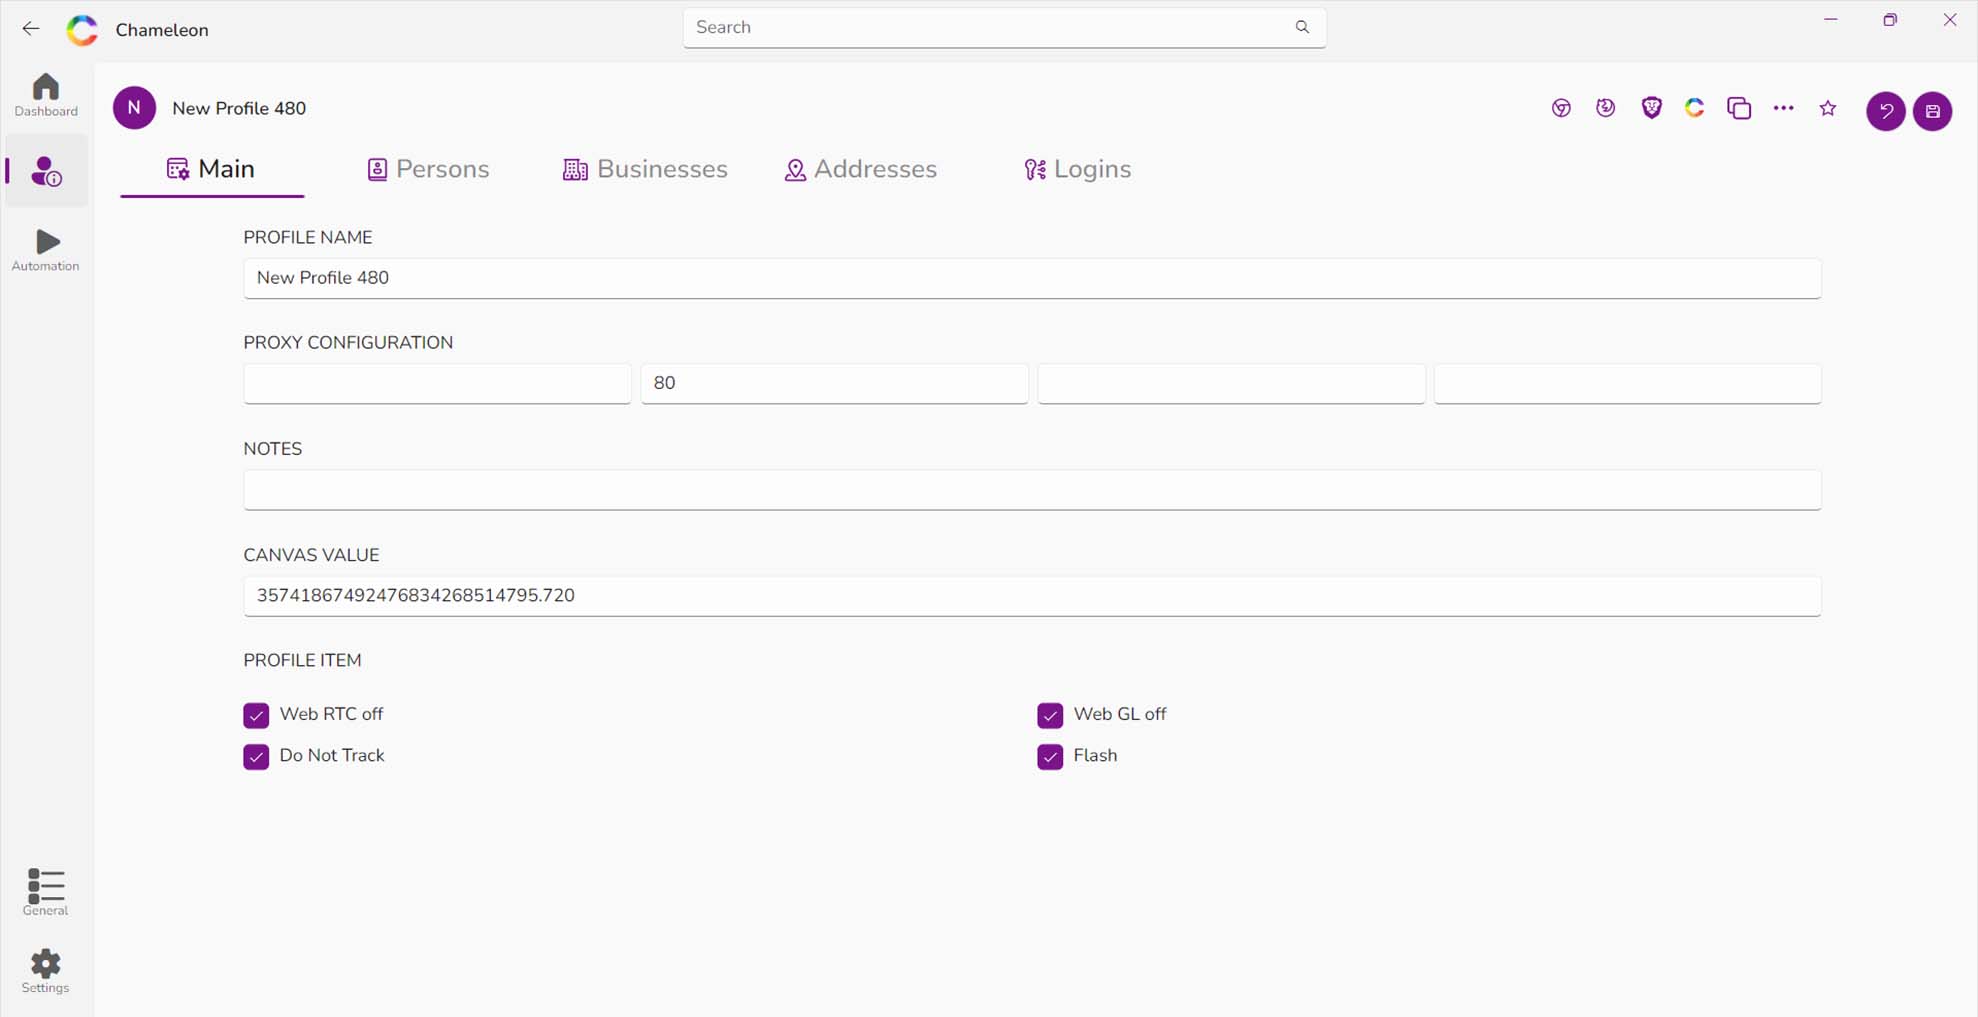This screenshot has height=1017, width=1978.
Task: Uncheck the Web GL off checkbox
Action: [x=1050, y=715]
